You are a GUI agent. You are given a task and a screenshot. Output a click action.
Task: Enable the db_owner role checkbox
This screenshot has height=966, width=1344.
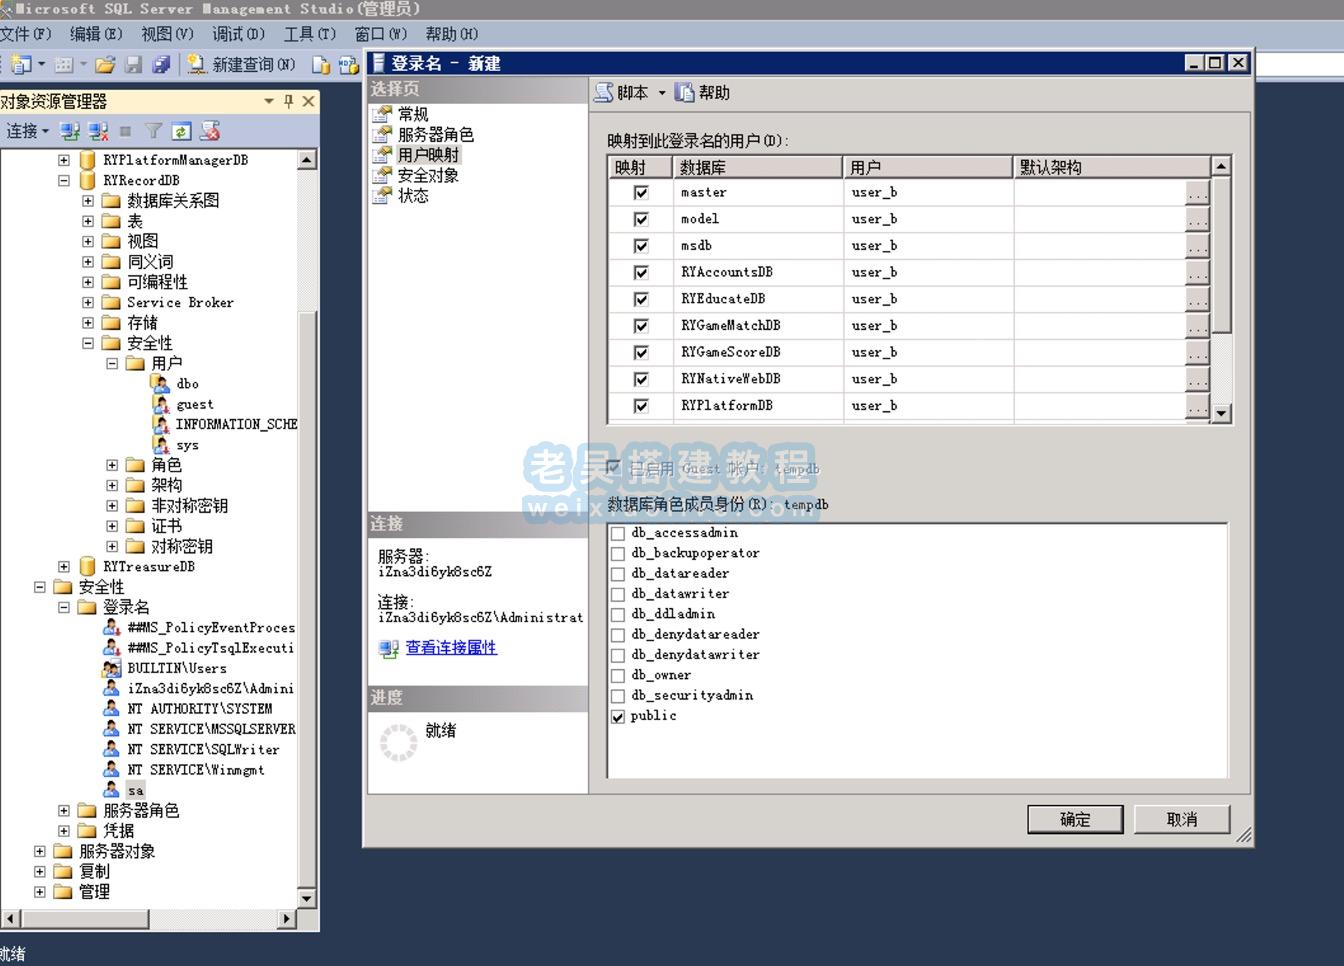(x=618, y=675)
